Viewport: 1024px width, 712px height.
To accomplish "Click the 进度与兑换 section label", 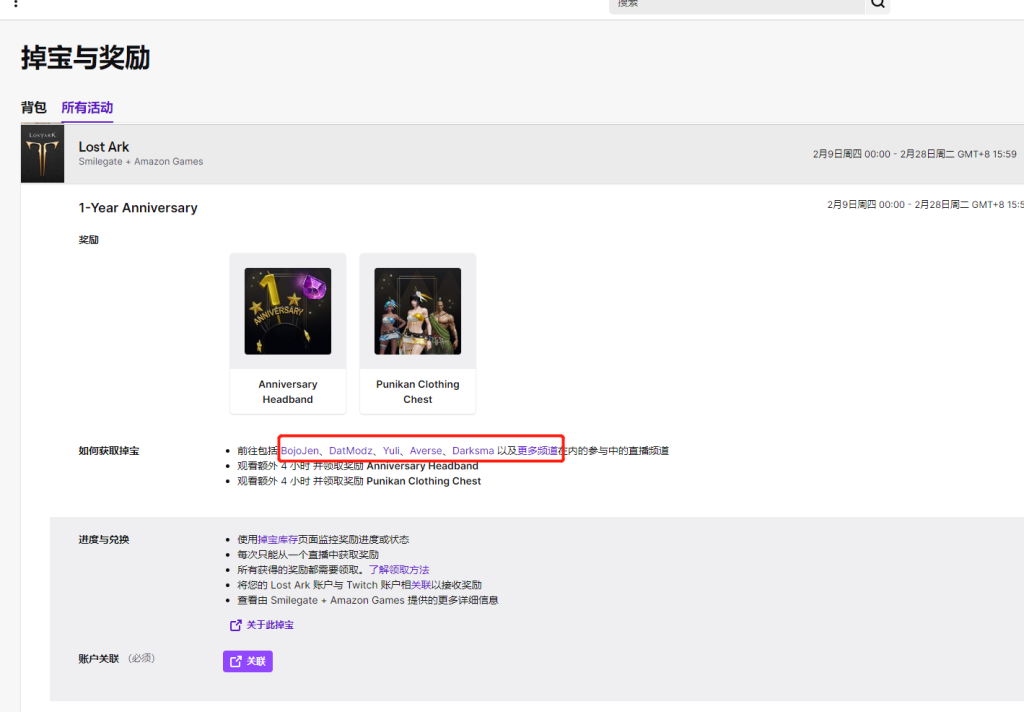I will coord(104,540).
